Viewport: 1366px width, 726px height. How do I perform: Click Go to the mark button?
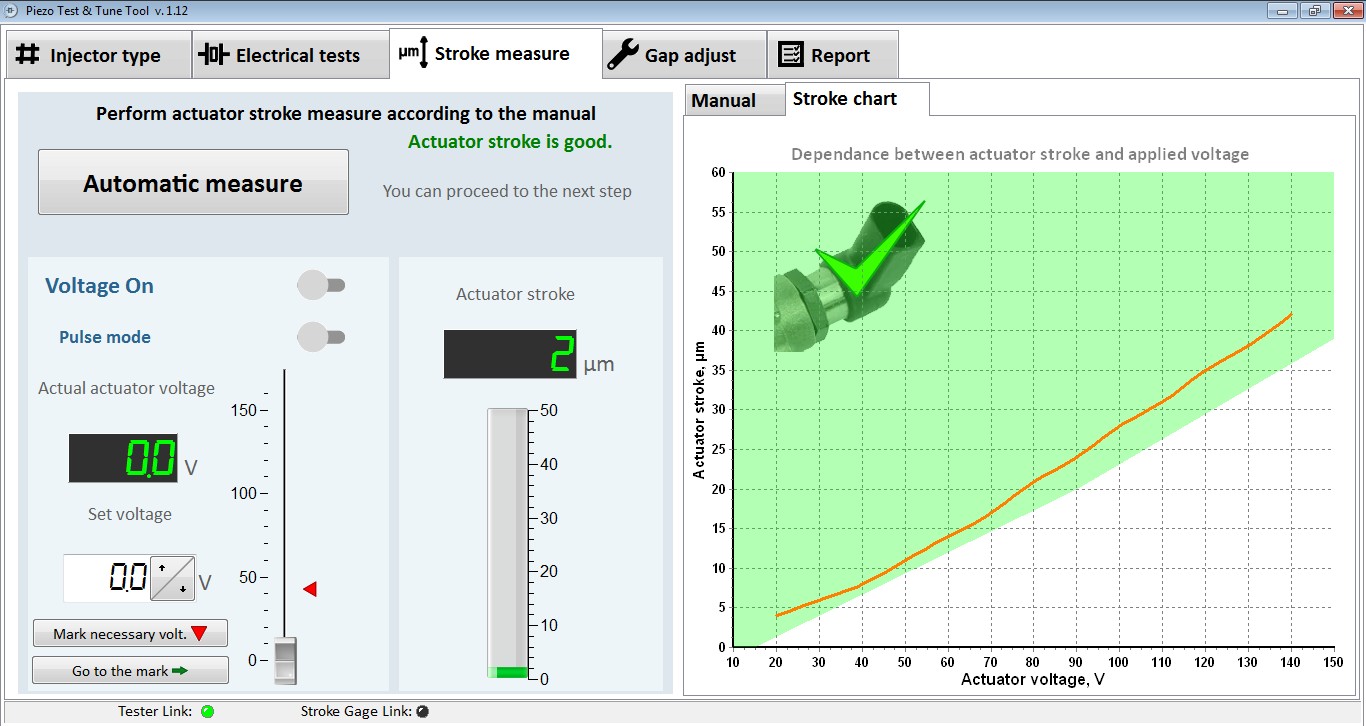[130, 671]
